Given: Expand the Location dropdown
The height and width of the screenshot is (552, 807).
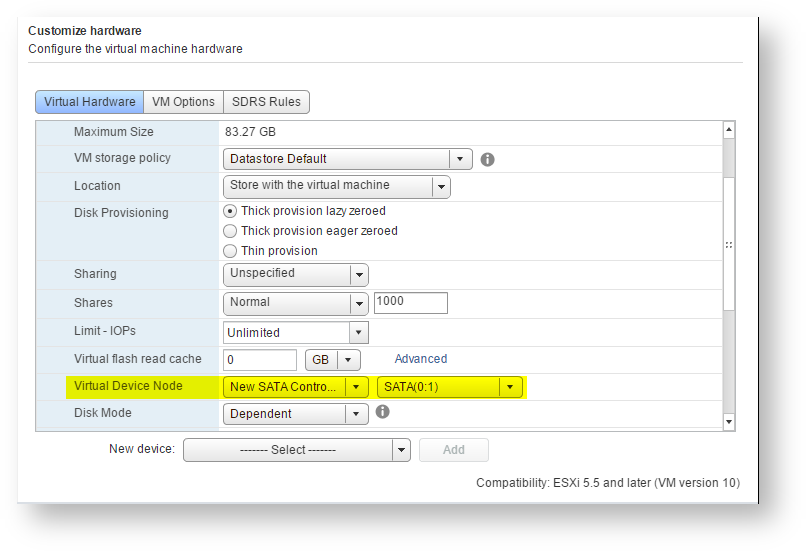Looking at the screenshot, I should (x=440, y=186).
